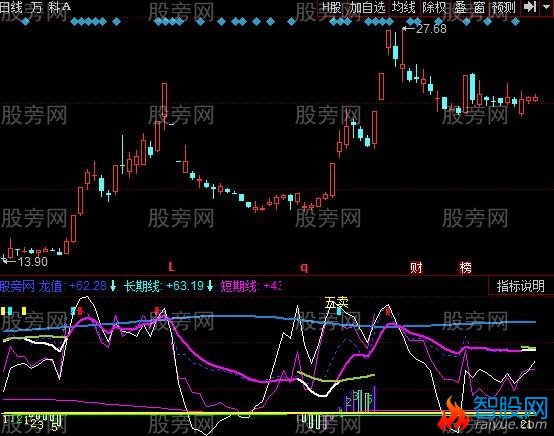This screenshot has width=554, height=436.
Task: Click the 叠 overlay button
Action: point(460,7)
